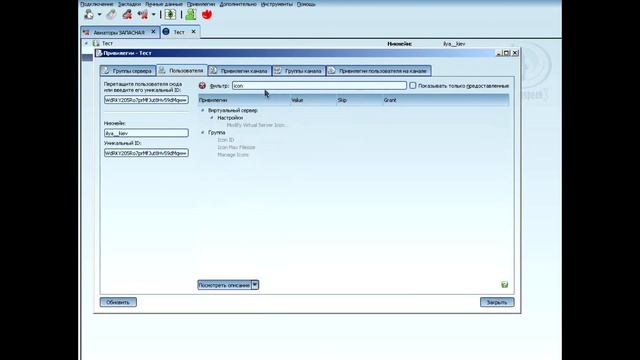Collapse the Виртуальный сервер tree node
The height and width of the screenshot is (360, 640).
pyautogui.click(x=203, y=110)
